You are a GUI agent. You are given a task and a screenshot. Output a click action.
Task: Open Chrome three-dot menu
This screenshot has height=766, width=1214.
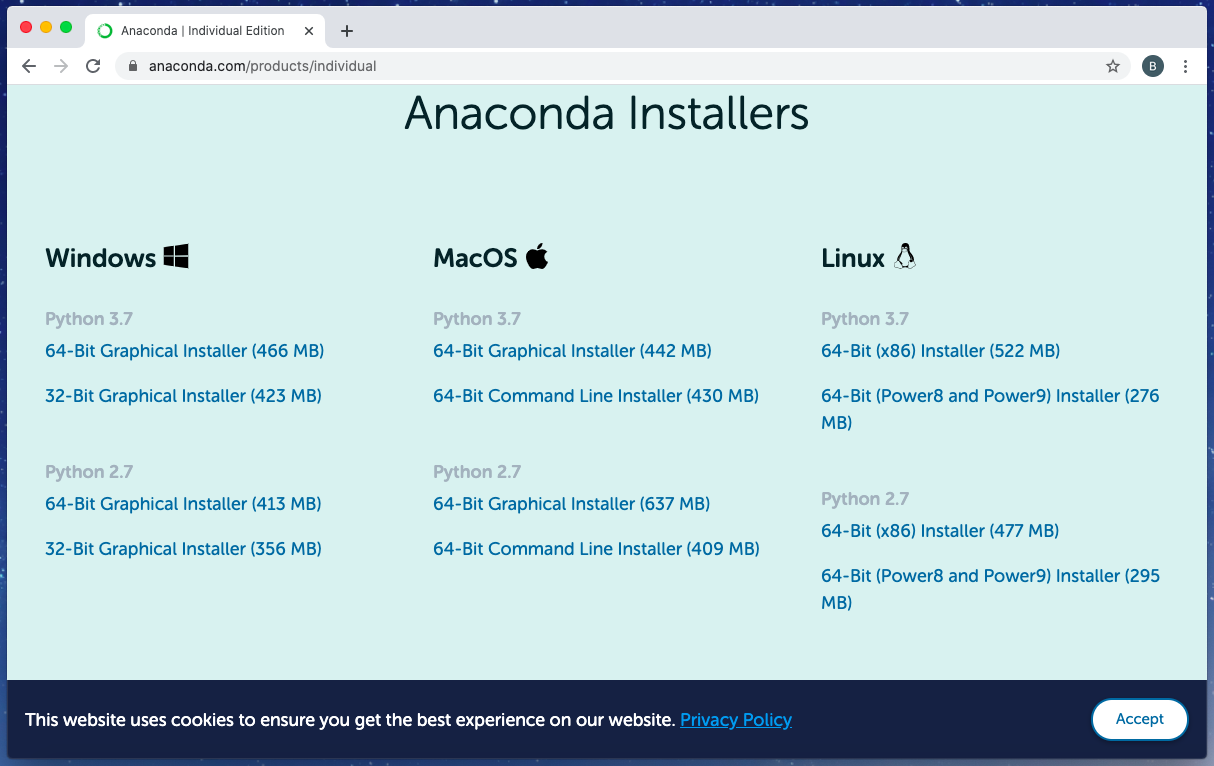coord(1186,67)
